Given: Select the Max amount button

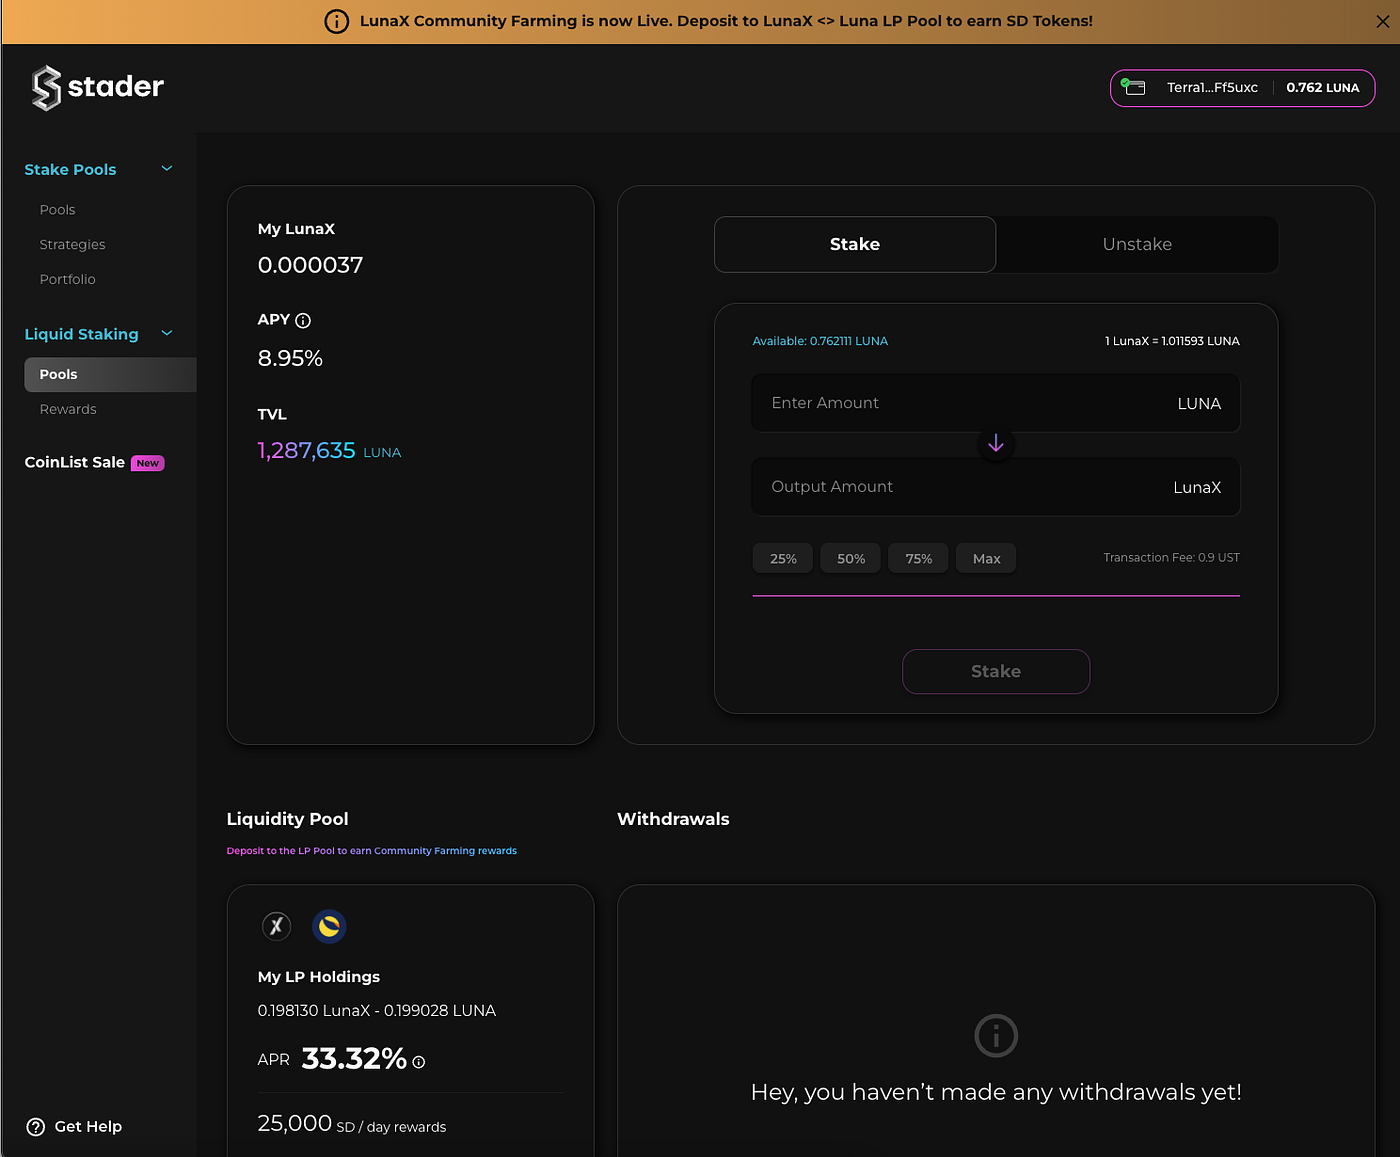Looking at the screenshot, I should pyautogui.click(x=986, y=559).
